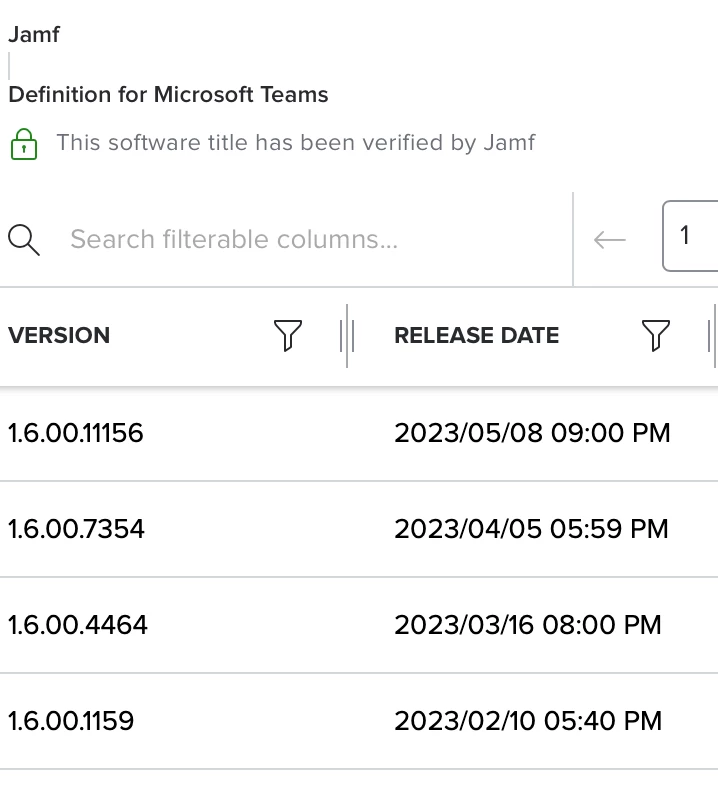Viewport: 718px width, 788px height.
Task: Sort by the RELEASE DATE column header
Action: click(476, 335)
